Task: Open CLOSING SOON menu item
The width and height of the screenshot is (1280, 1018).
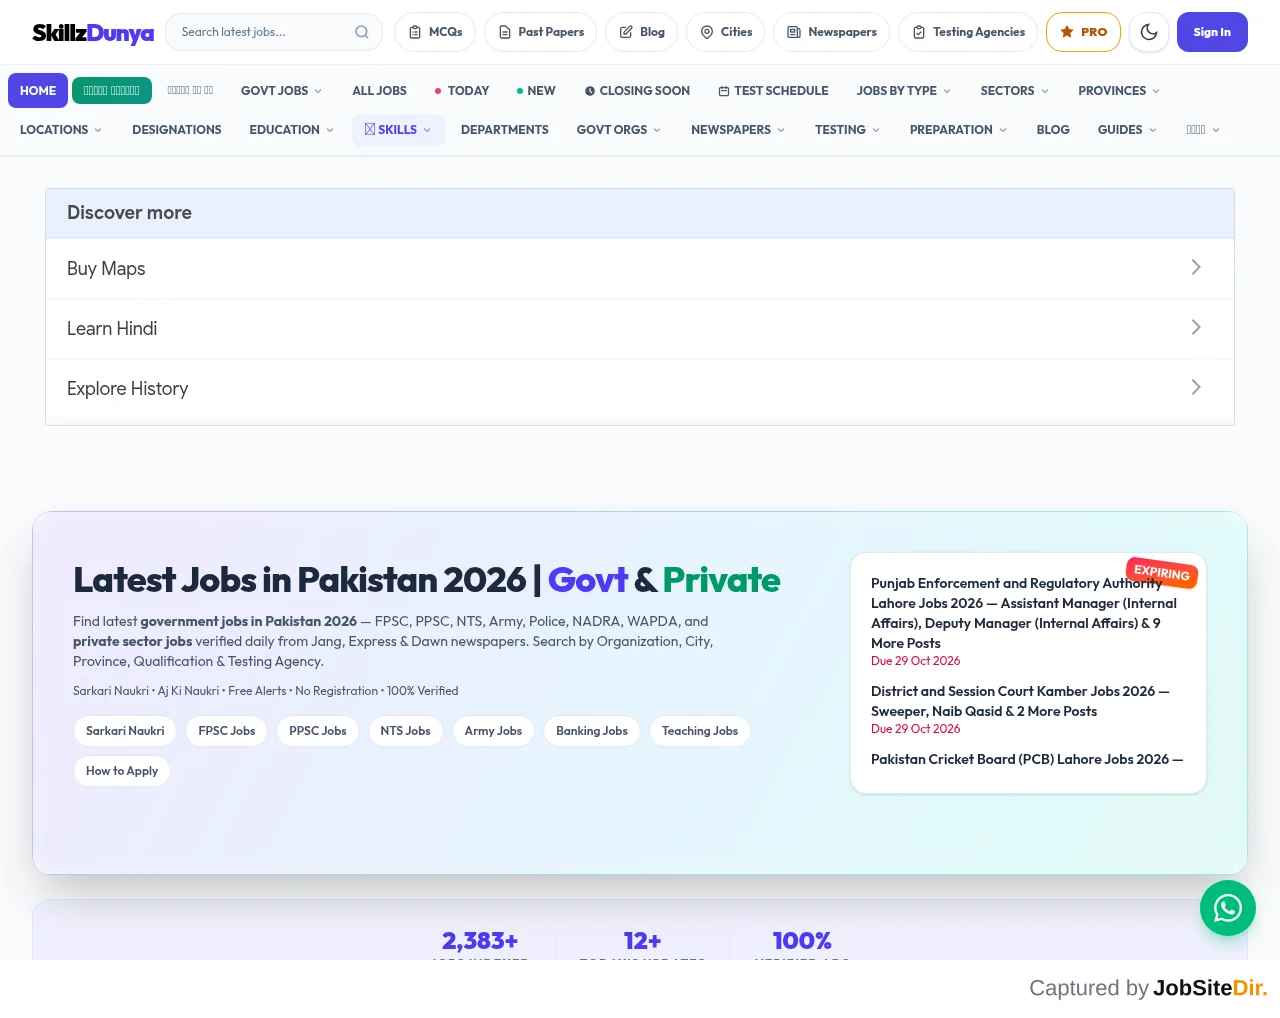Action: click(637, 91)
